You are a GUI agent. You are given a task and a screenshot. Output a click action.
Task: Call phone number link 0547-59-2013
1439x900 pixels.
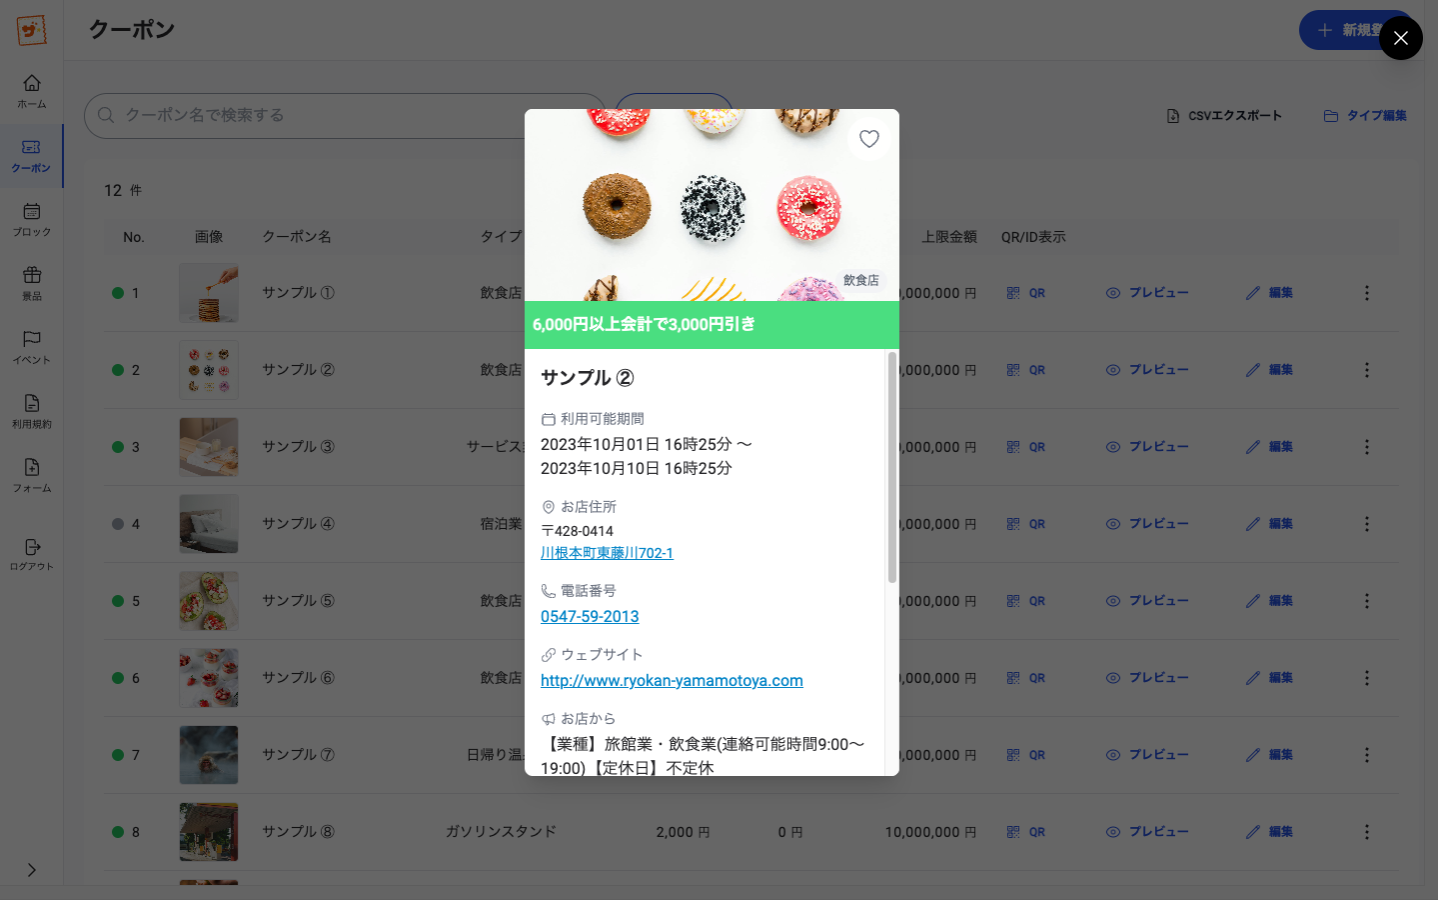pyautogui.click(x=590, y=617)
